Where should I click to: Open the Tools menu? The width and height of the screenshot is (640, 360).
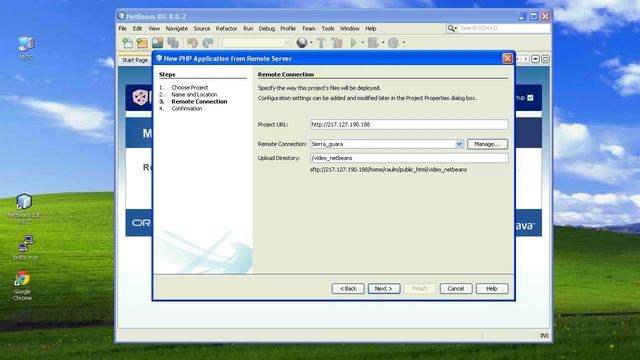328,29
